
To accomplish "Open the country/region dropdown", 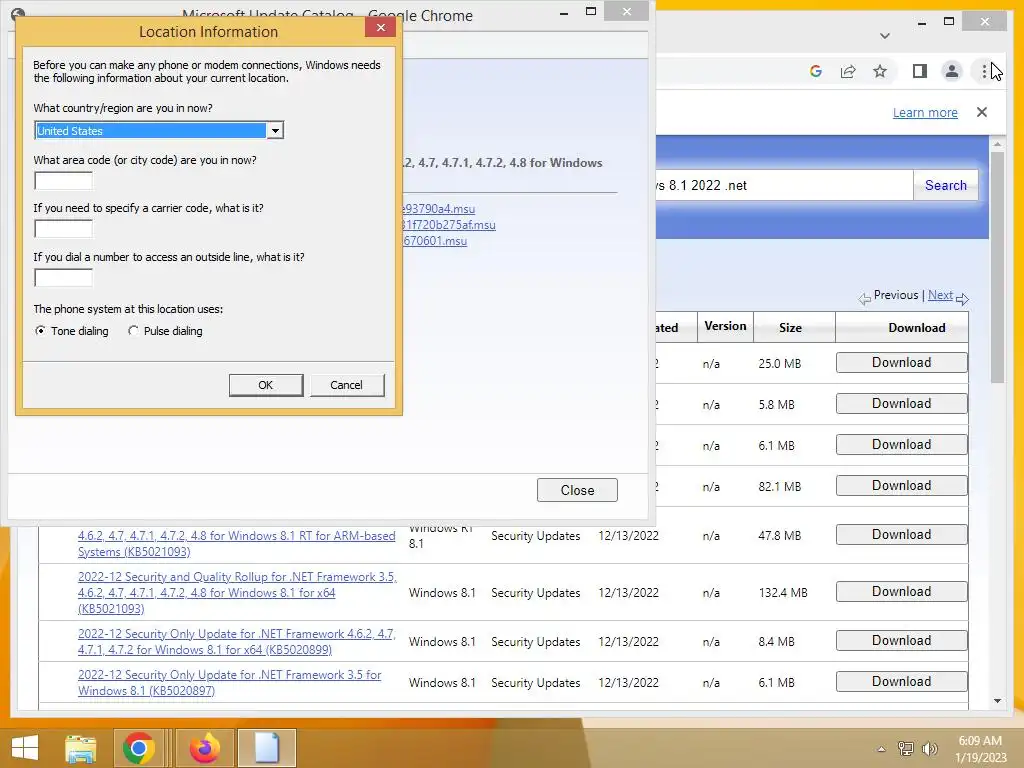I will (275, 131).
